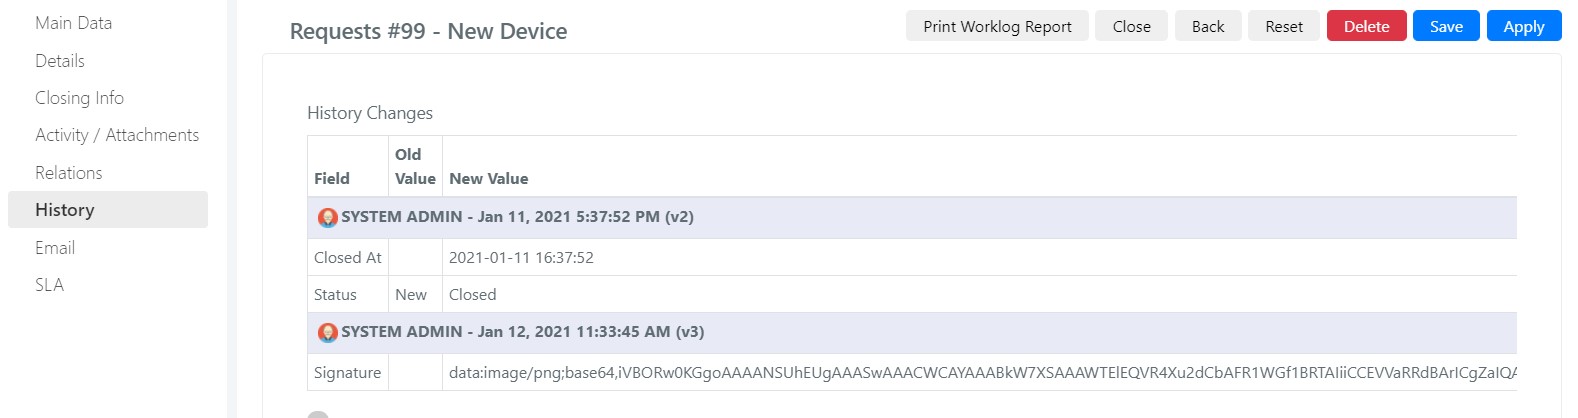Click the Closed status new value cell
This screenshot has width=1578, height=418.
[980, 295]
